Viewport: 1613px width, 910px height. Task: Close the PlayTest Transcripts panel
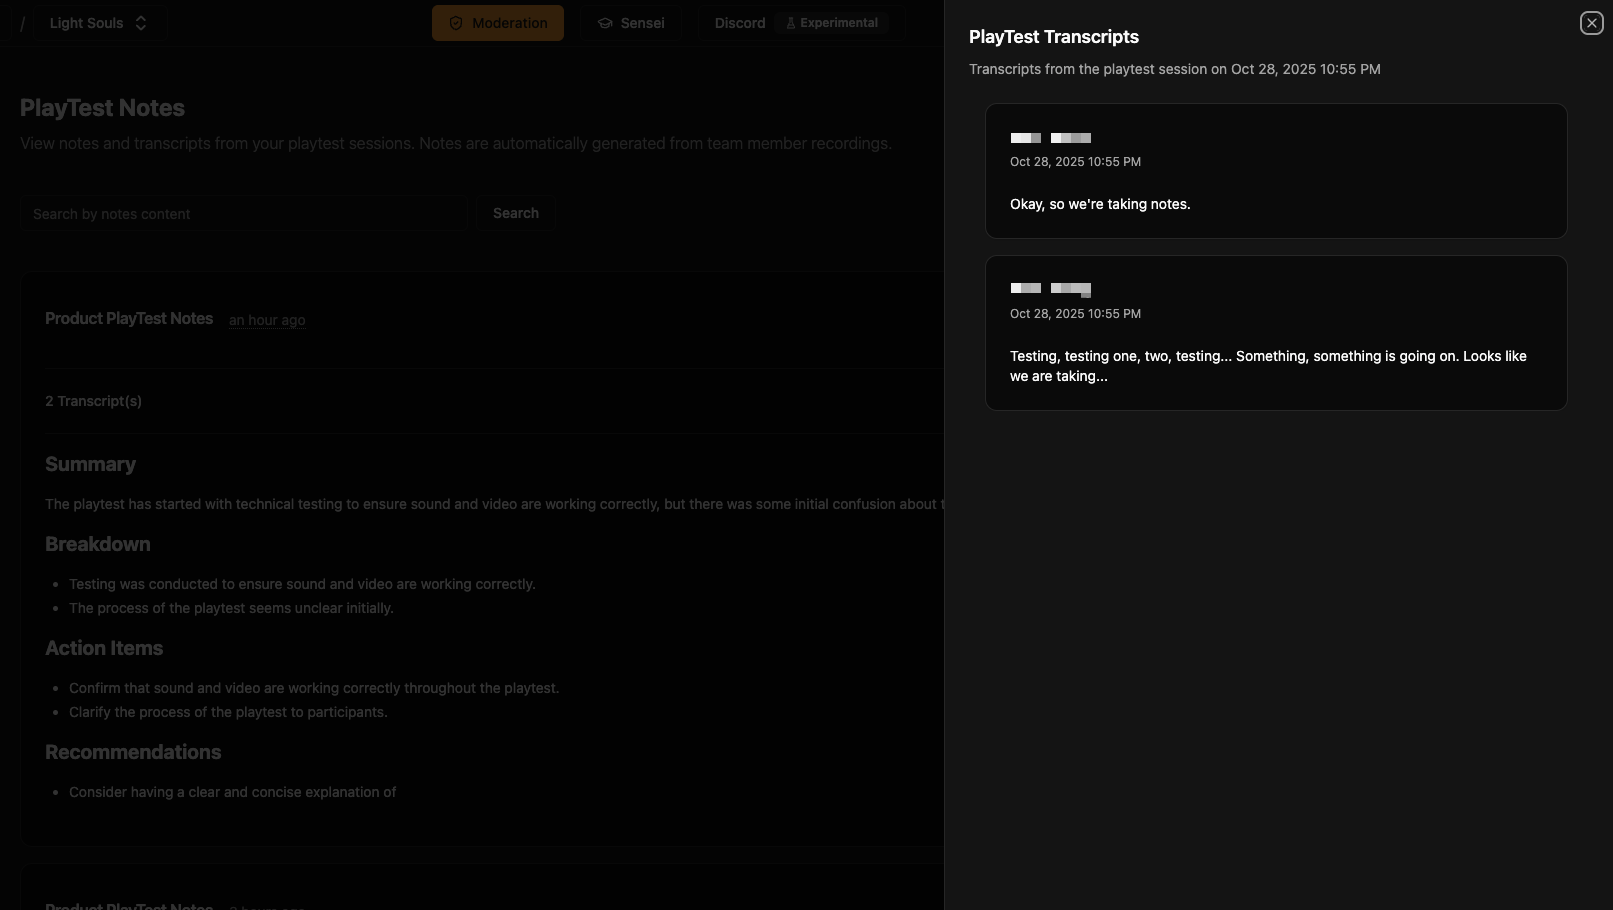[1591, 23]
